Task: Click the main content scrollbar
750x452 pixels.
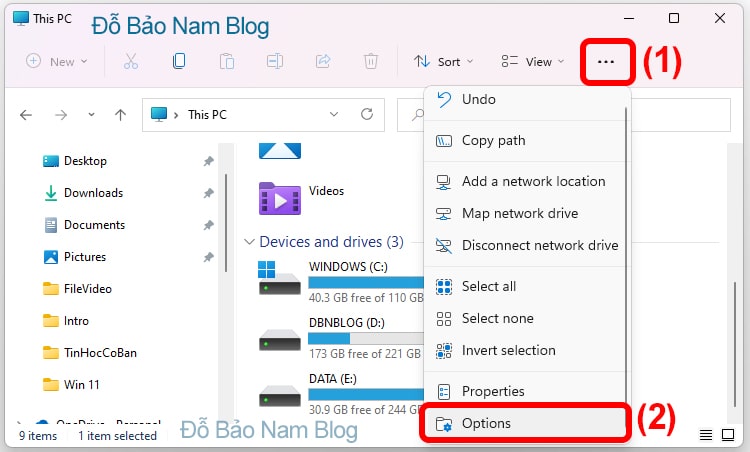Action: click(x=735, y=344)
